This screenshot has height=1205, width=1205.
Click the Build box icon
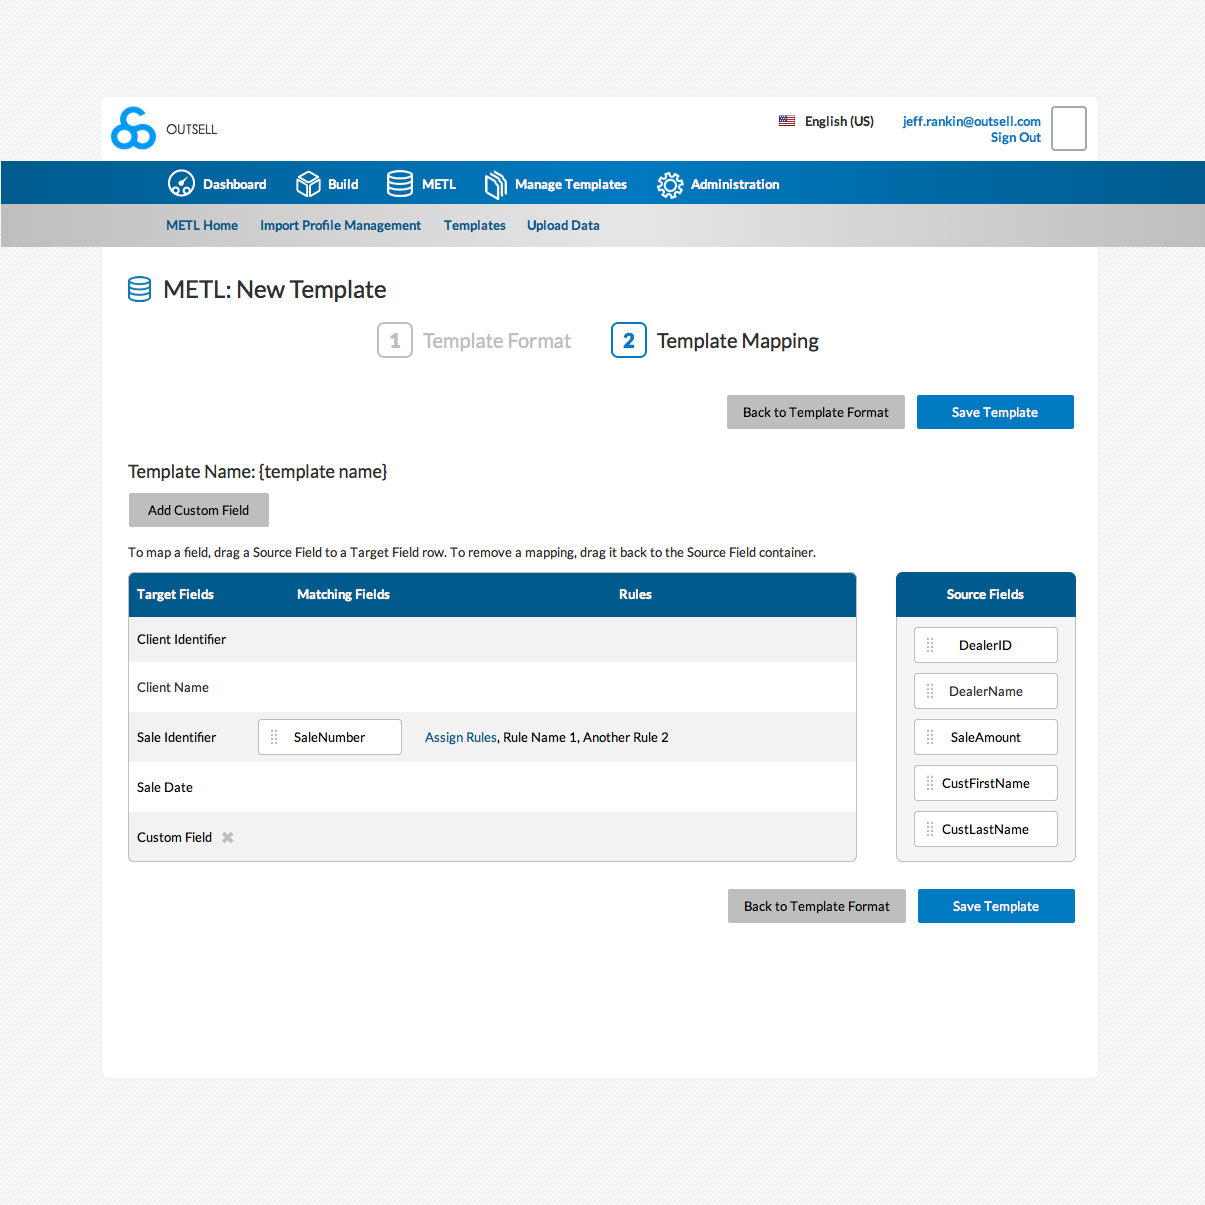(308, 184)
